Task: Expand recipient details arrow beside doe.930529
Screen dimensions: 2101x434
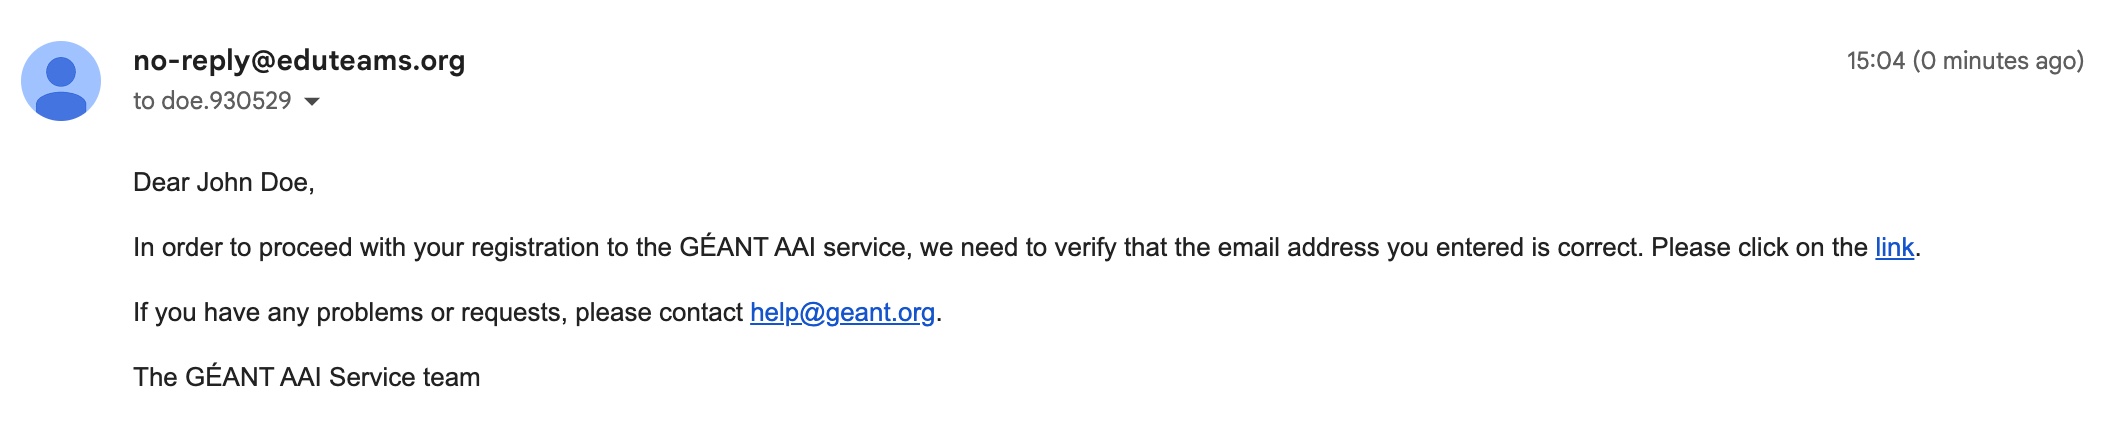Action: [x=312, y=101]
